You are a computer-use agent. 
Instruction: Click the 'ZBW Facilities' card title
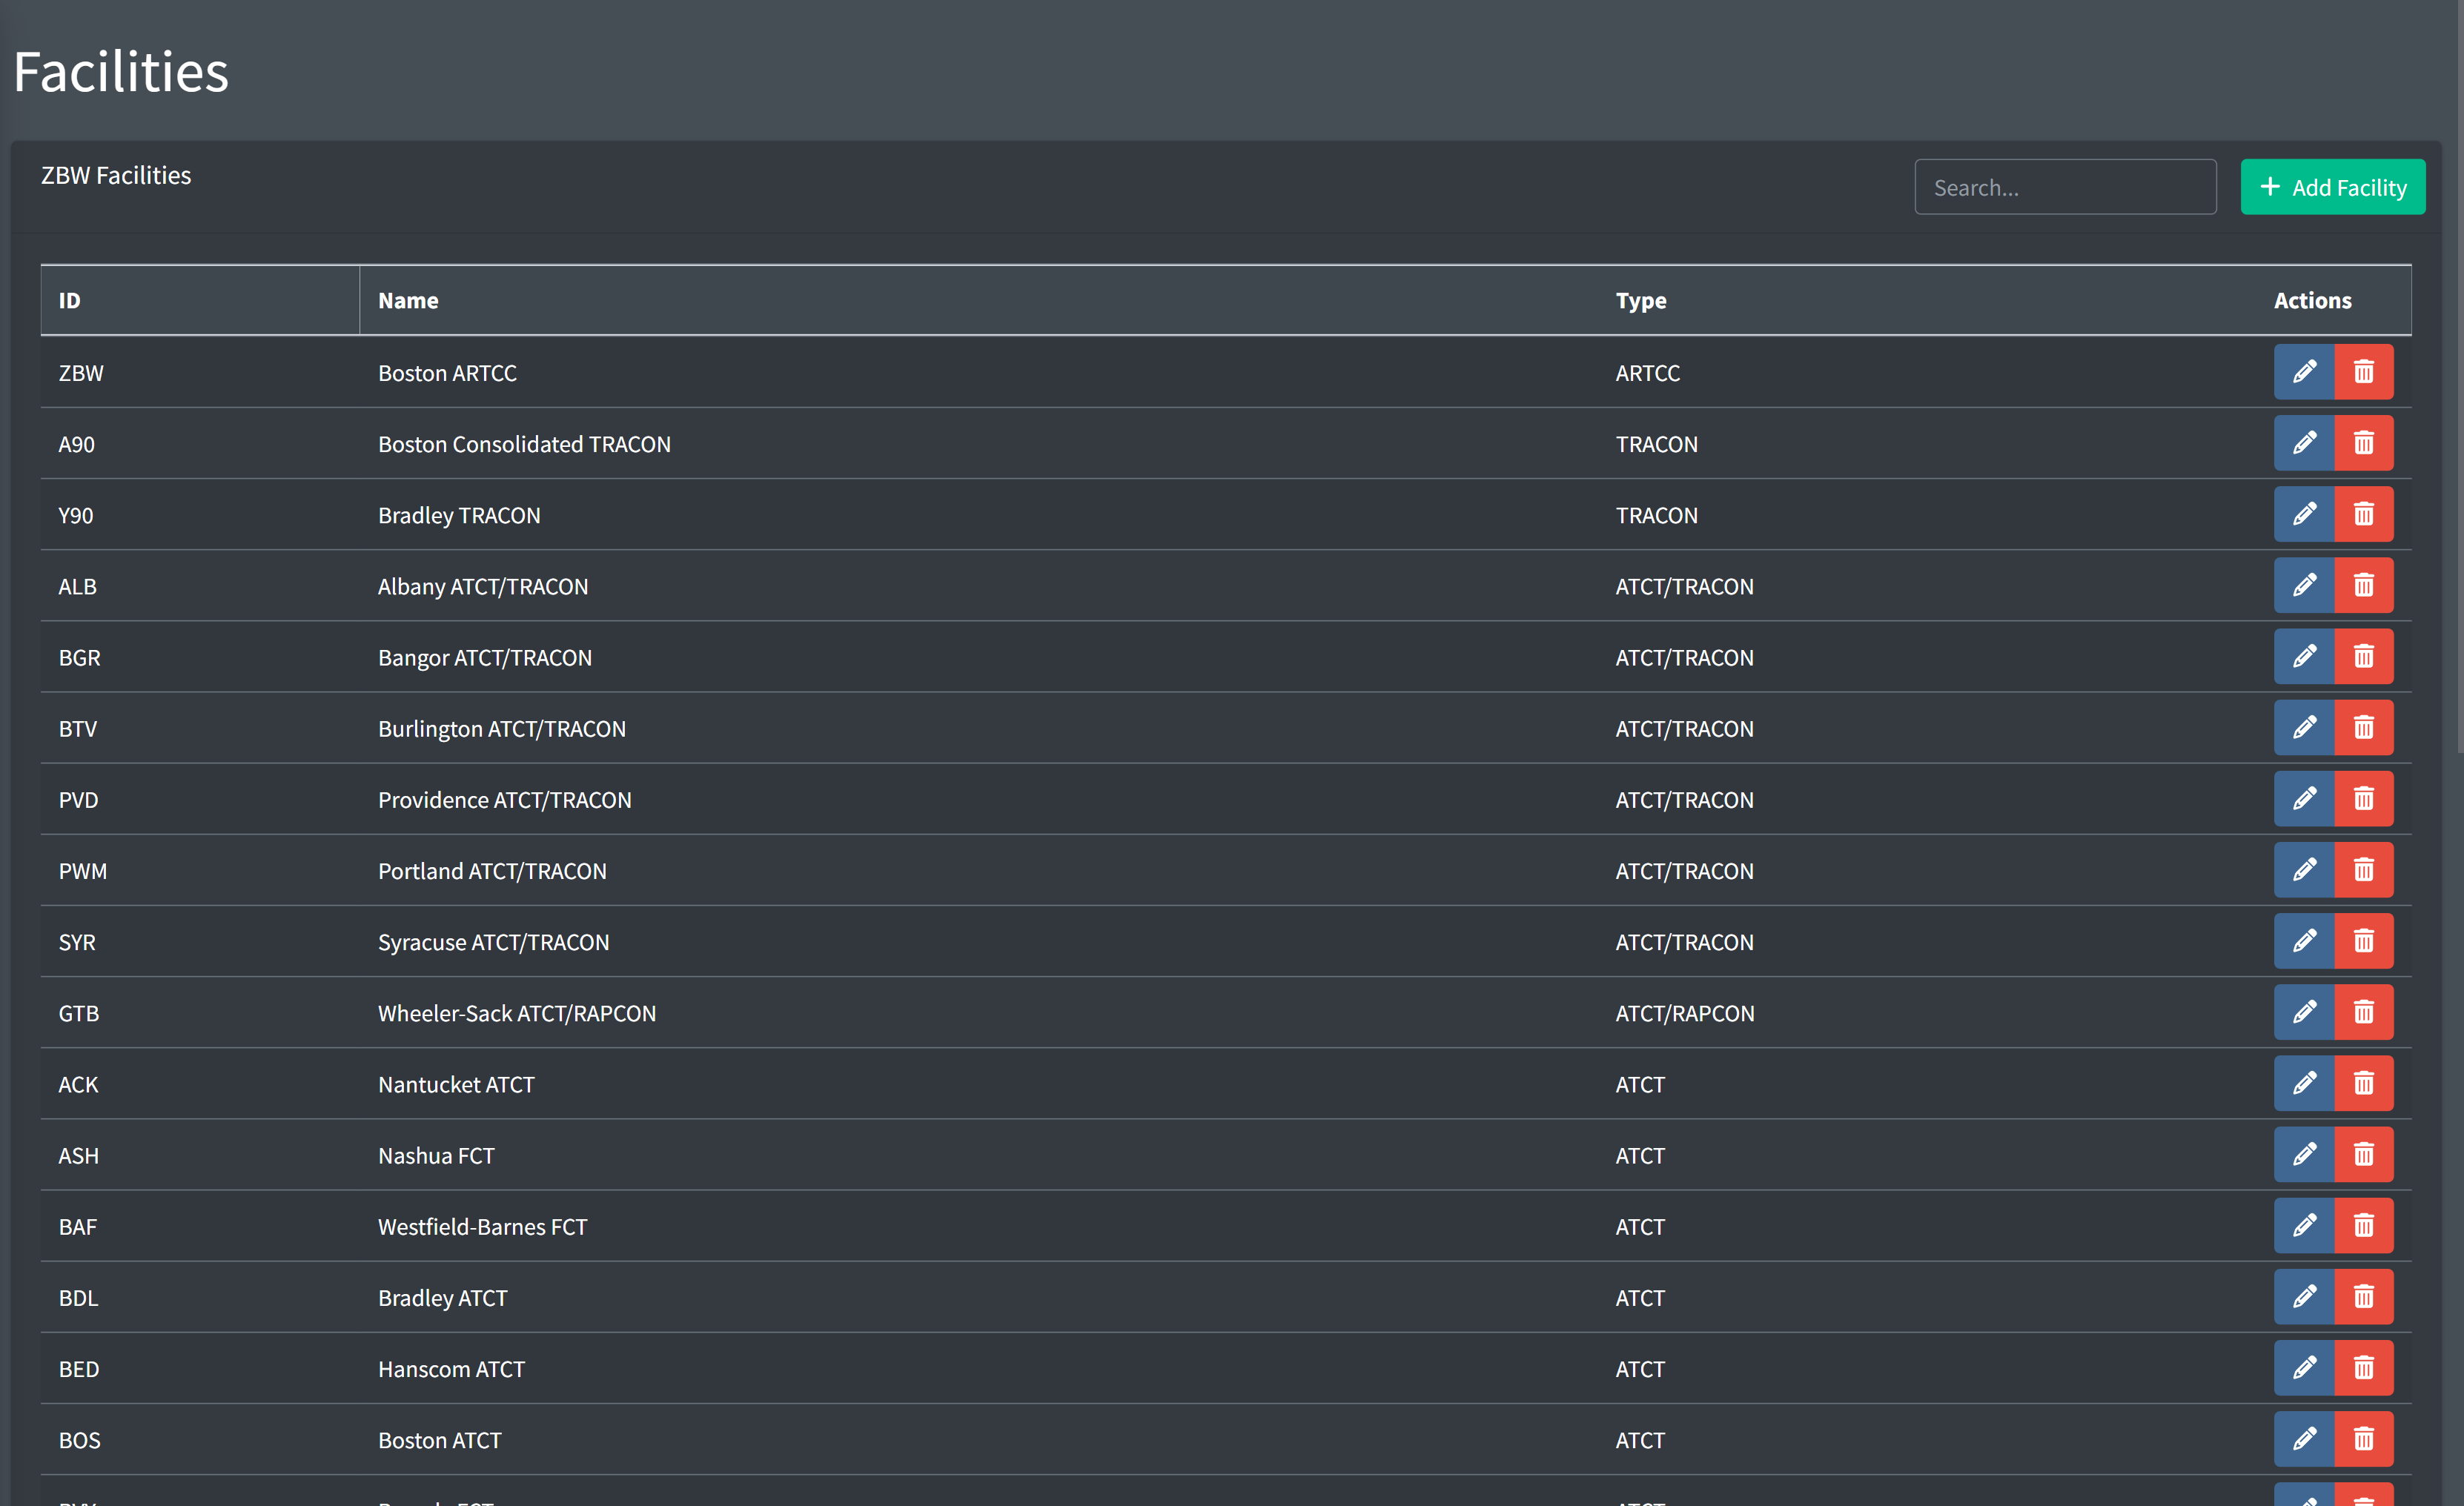116,175
